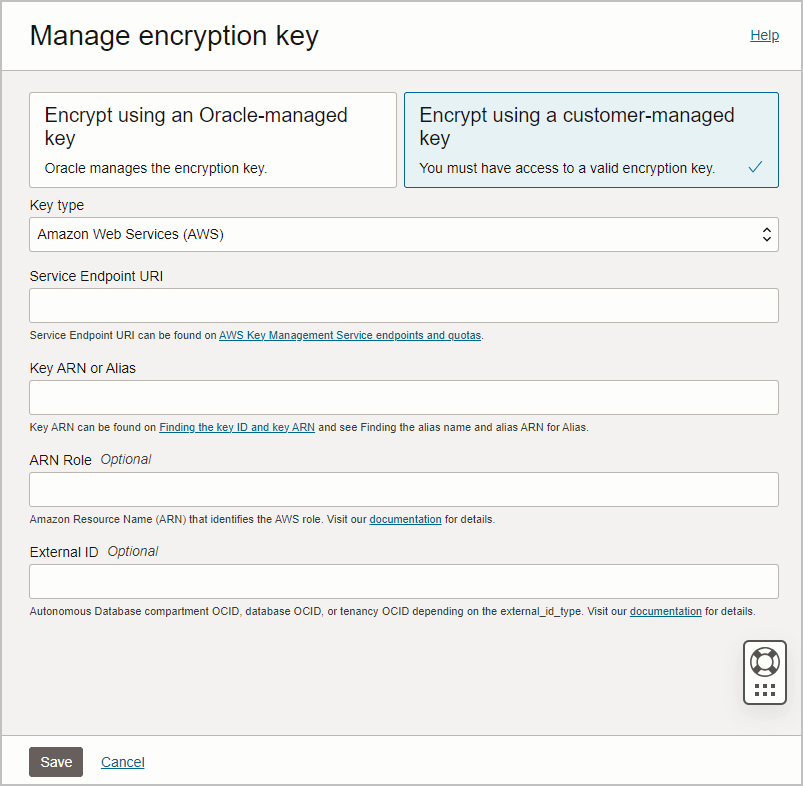Click the Cancel link

(122, 761)
